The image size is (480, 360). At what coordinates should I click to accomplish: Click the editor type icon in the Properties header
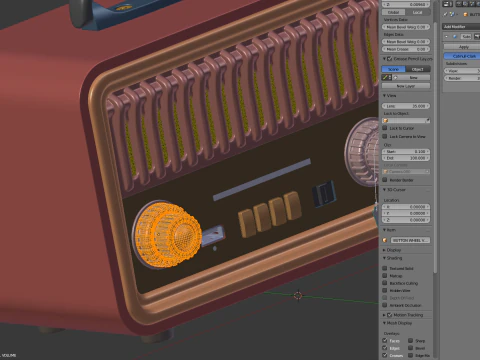(447, 4)
